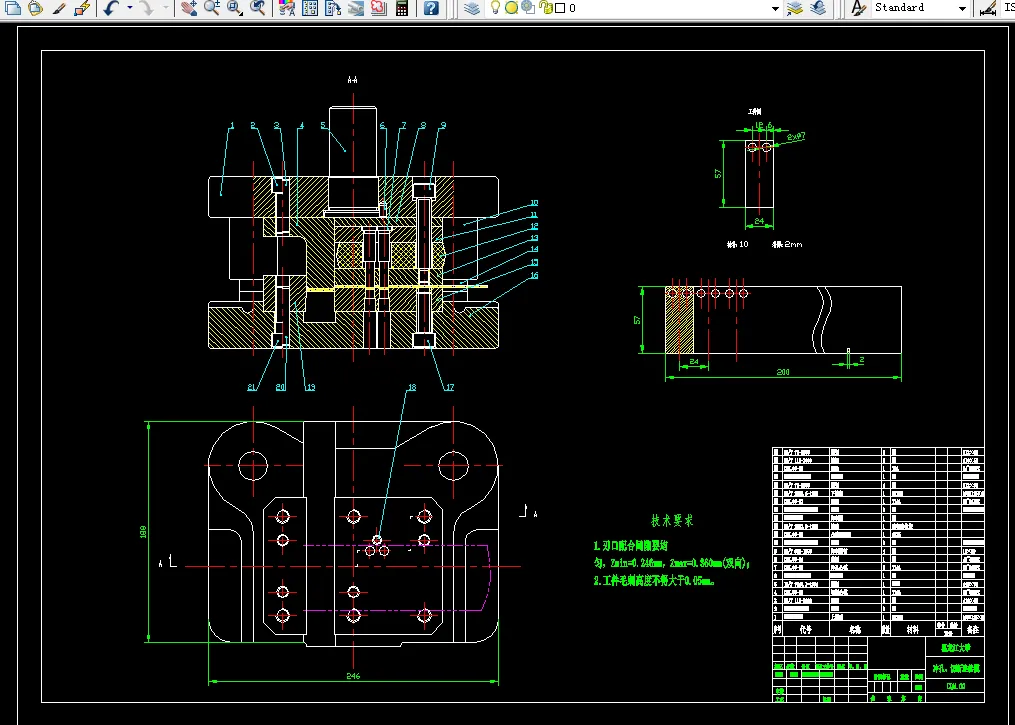Open the QuickCalc calculator
Screen dimensions: 1015x725
click(402, 8)
